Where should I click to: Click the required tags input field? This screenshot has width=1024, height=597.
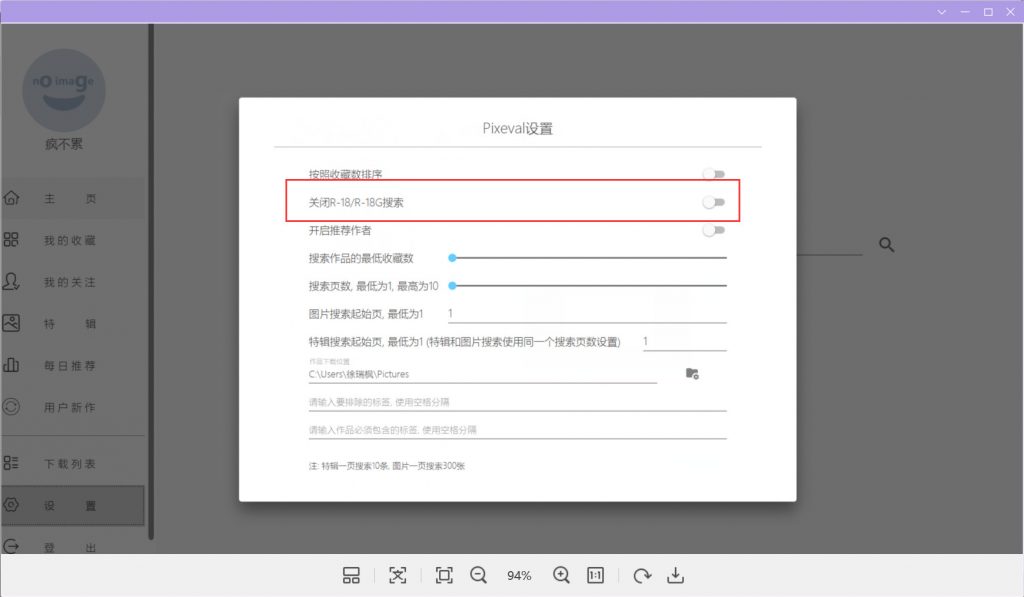(x=517, y=430)
